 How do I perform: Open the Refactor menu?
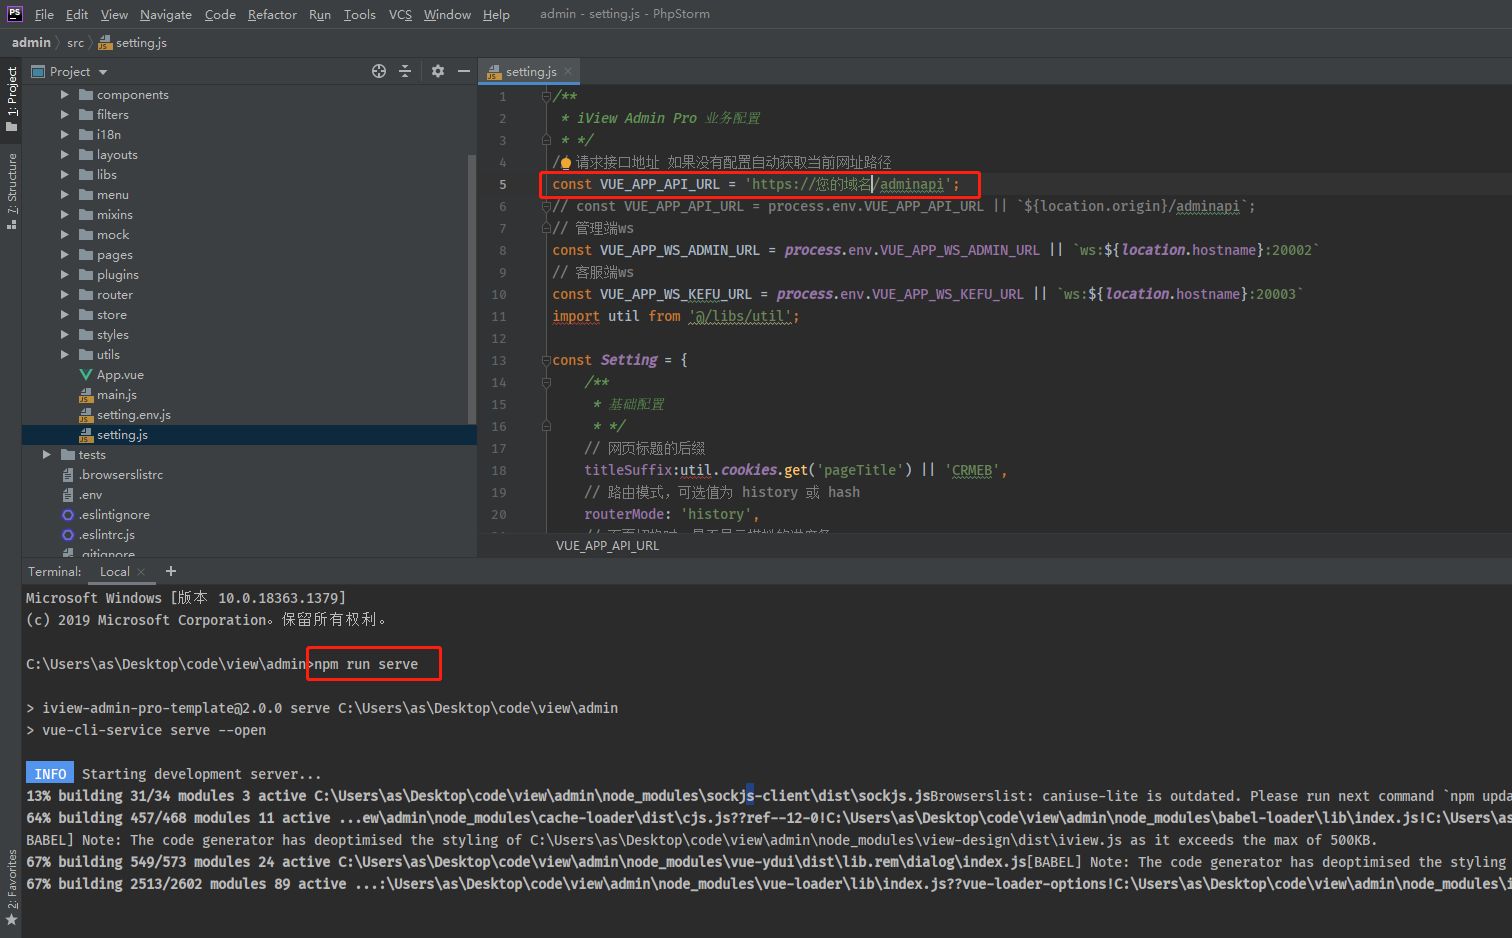point(272,14)
